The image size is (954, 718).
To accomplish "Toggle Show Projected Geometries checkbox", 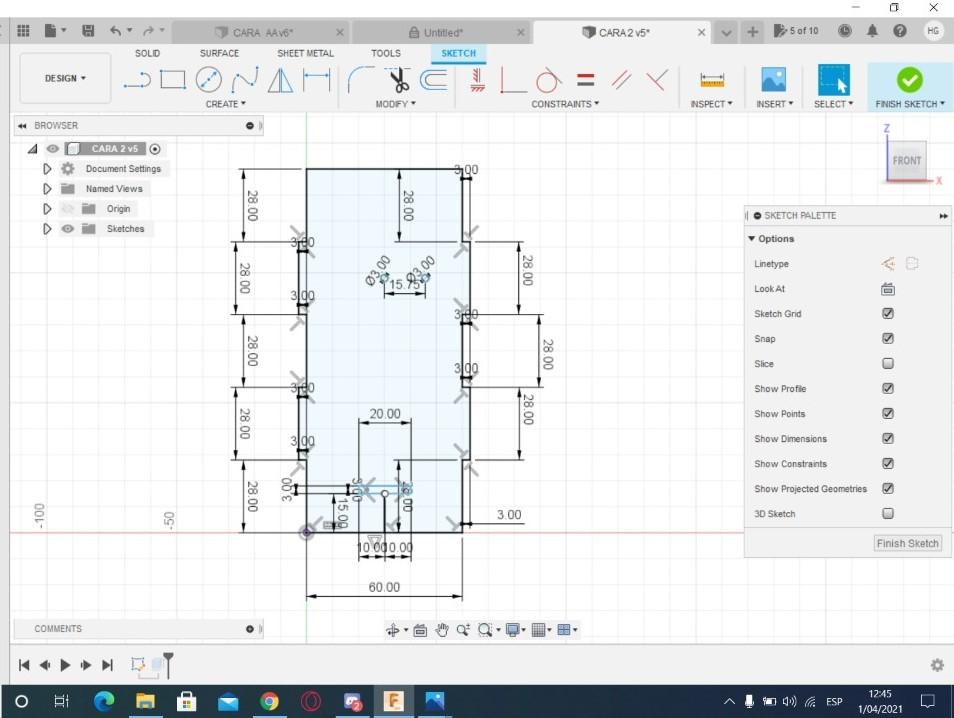I will pos(888,488).
